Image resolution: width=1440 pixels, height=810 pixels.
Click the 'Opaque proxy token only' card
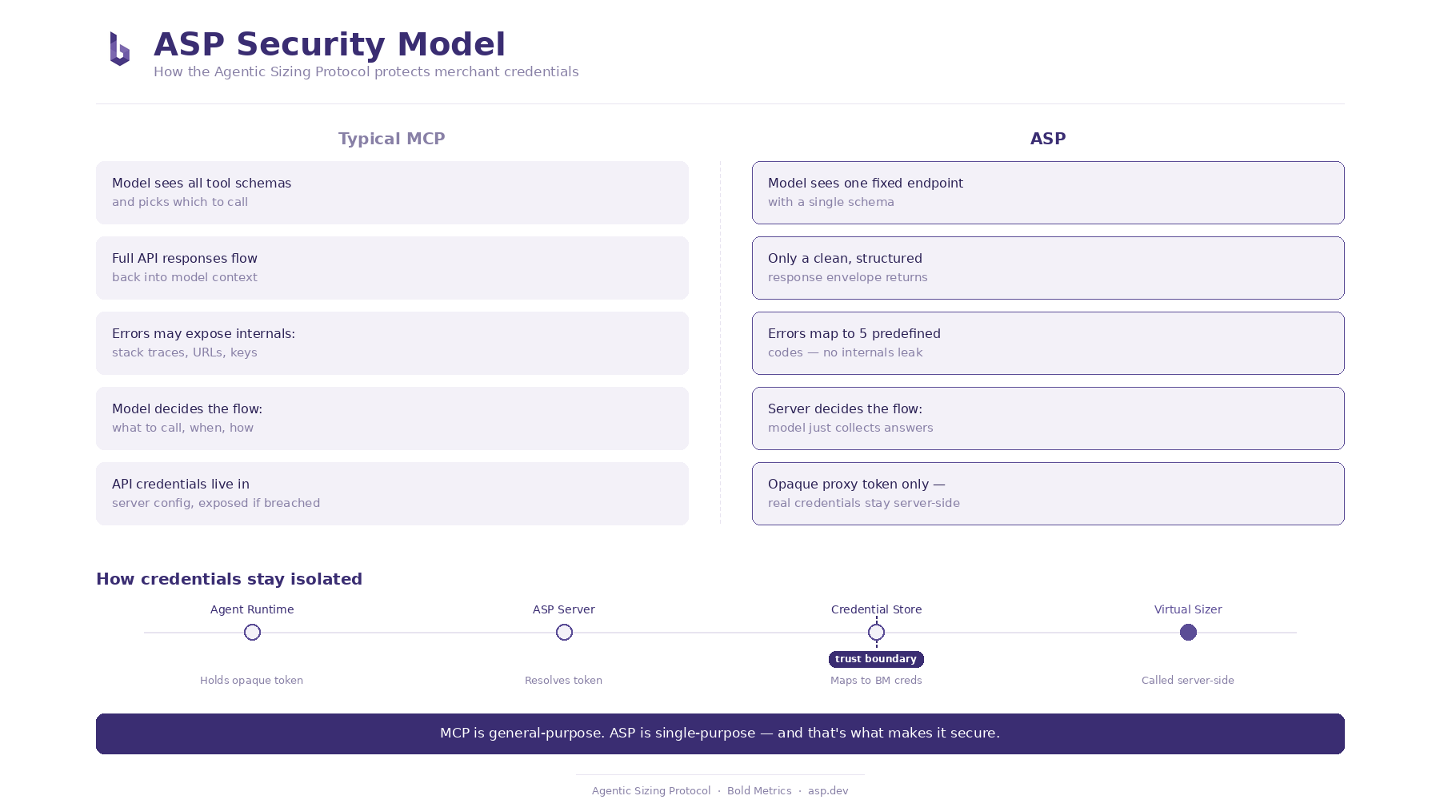[1048, 493]
